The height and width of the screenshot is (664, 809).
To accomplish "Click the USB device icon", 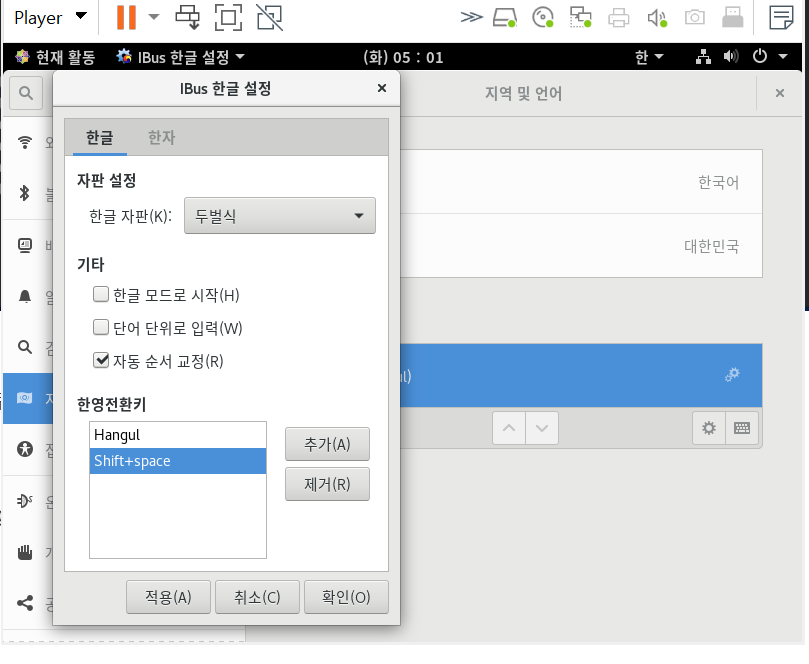I will point(733,17).
